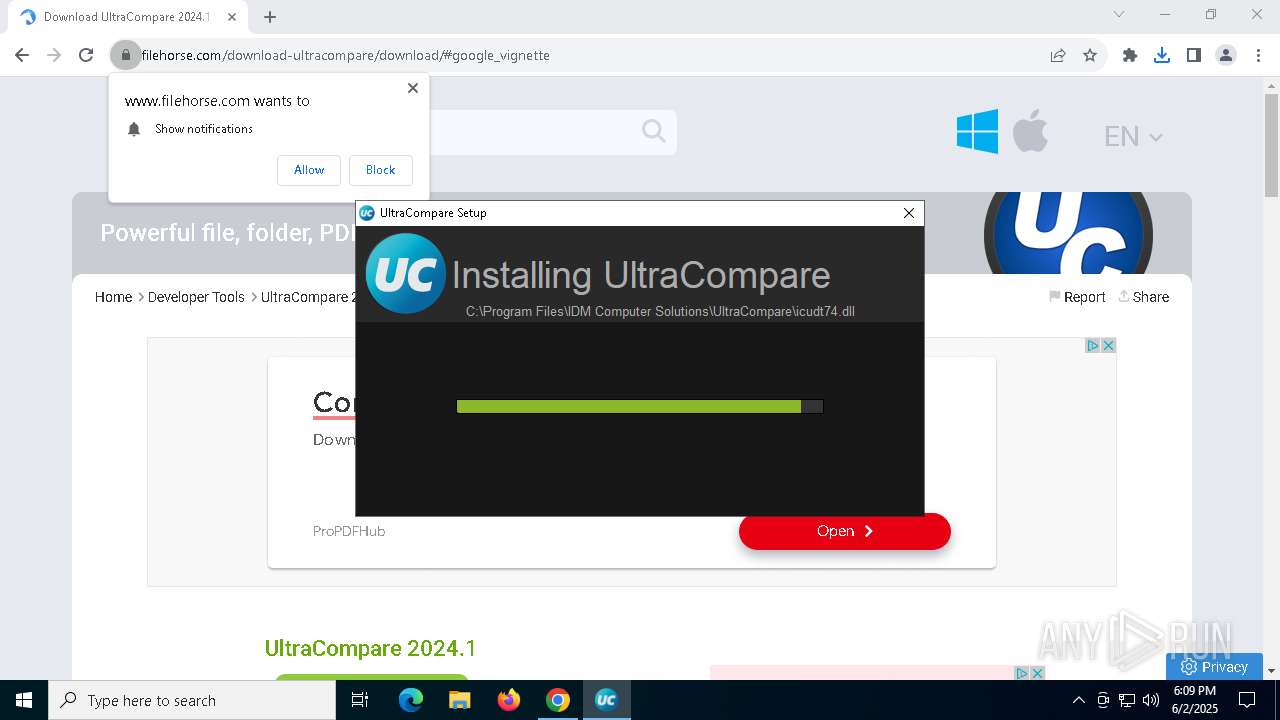Show hidden system tray icons
The image size is (1280, 720).
[x=1078, y=700]
